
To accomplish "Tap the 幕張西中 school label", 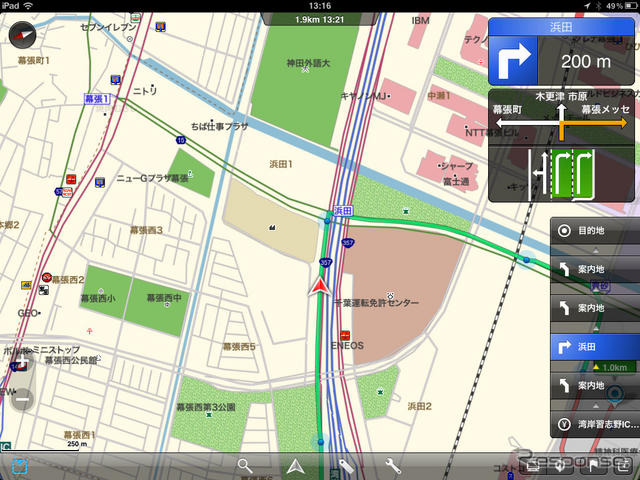I will [164, 298].
